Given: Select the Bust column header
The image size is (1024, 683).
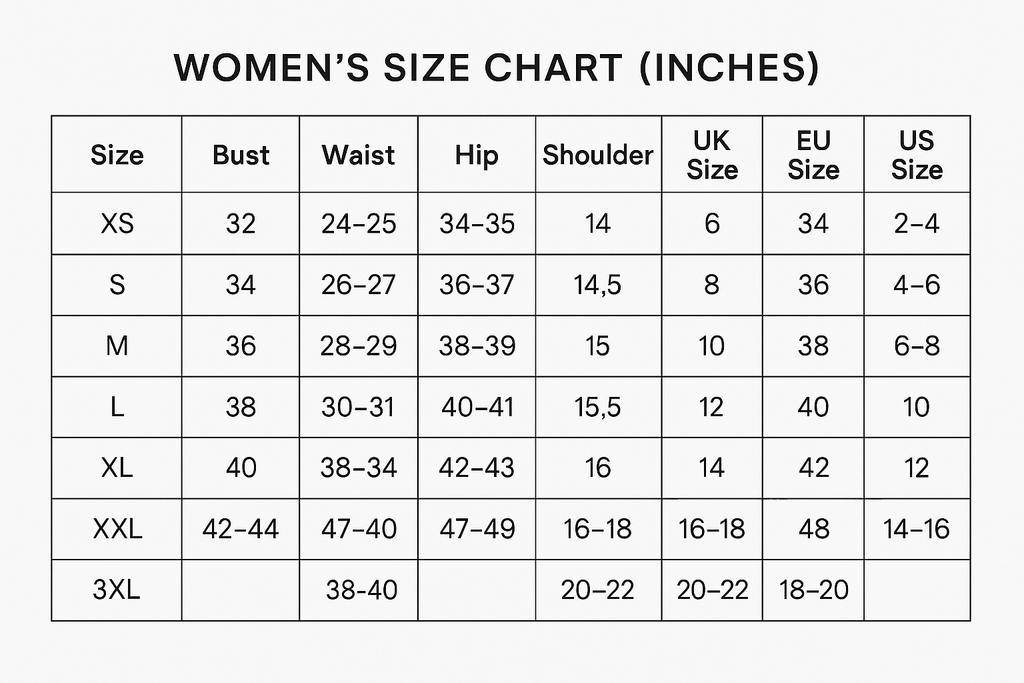Looking at the screenshot, I should point(240,155).
